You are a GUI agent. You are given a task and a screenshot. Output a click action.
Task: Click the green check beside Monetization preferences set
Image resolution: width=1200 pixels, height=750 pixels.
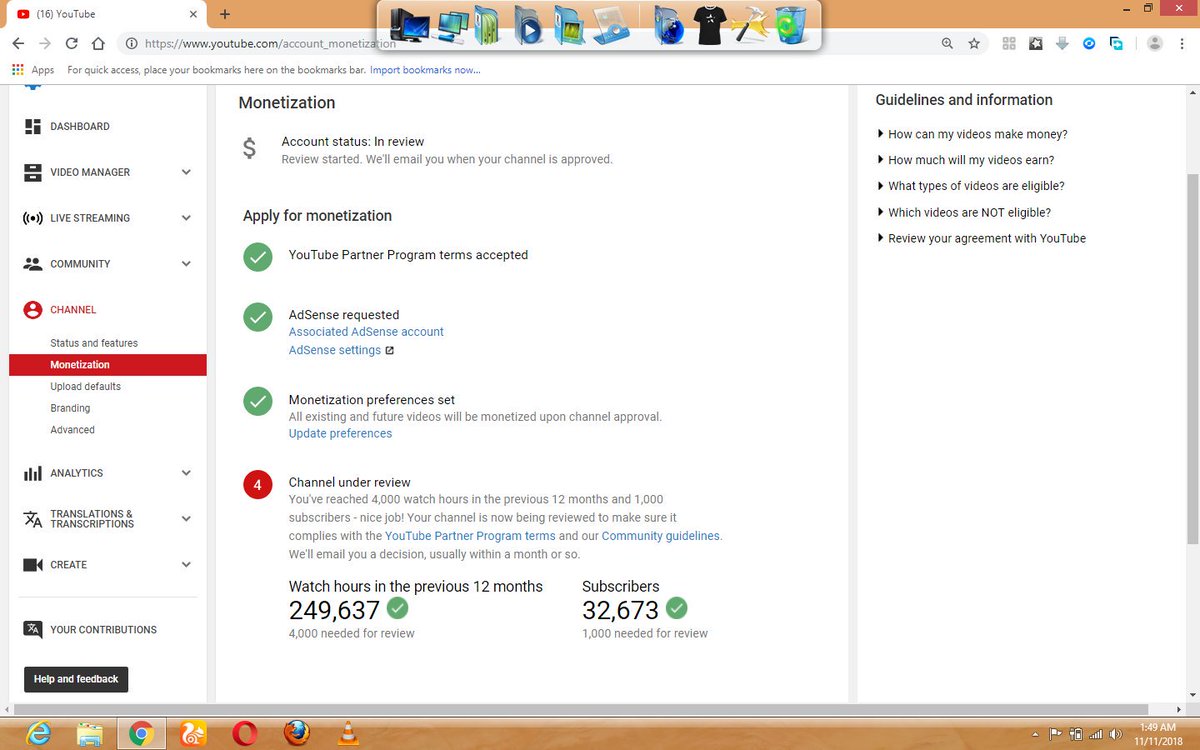tap(258, 401)
